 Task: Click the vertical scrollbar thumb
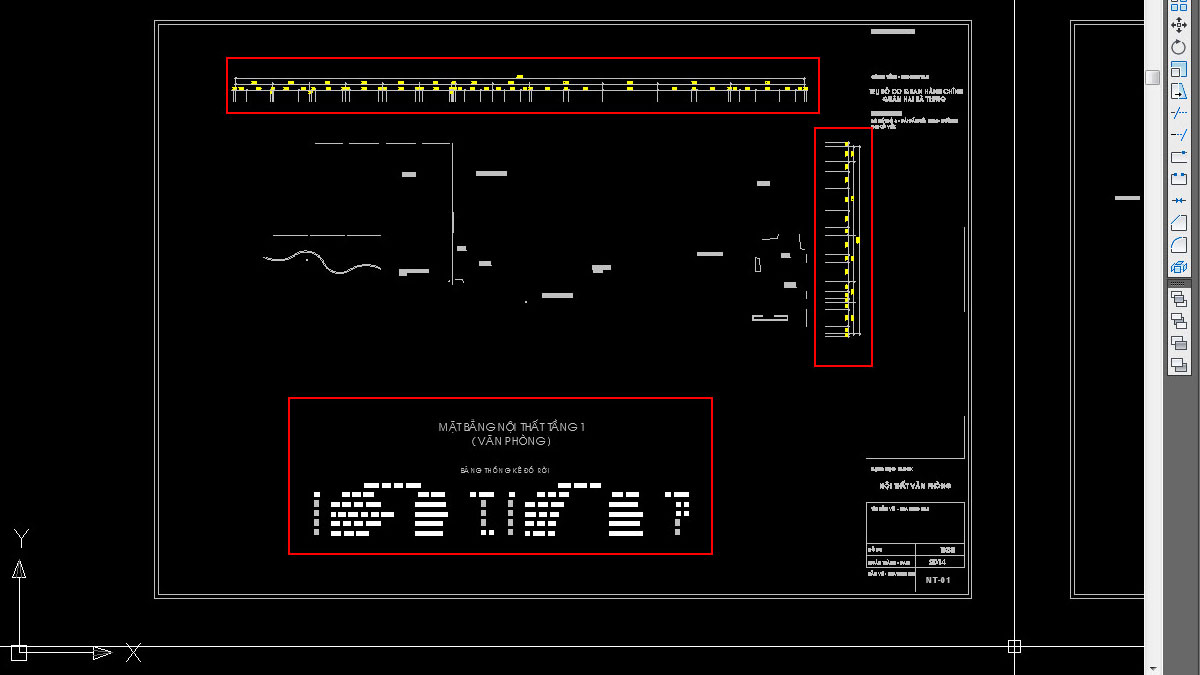point(1152,77)
